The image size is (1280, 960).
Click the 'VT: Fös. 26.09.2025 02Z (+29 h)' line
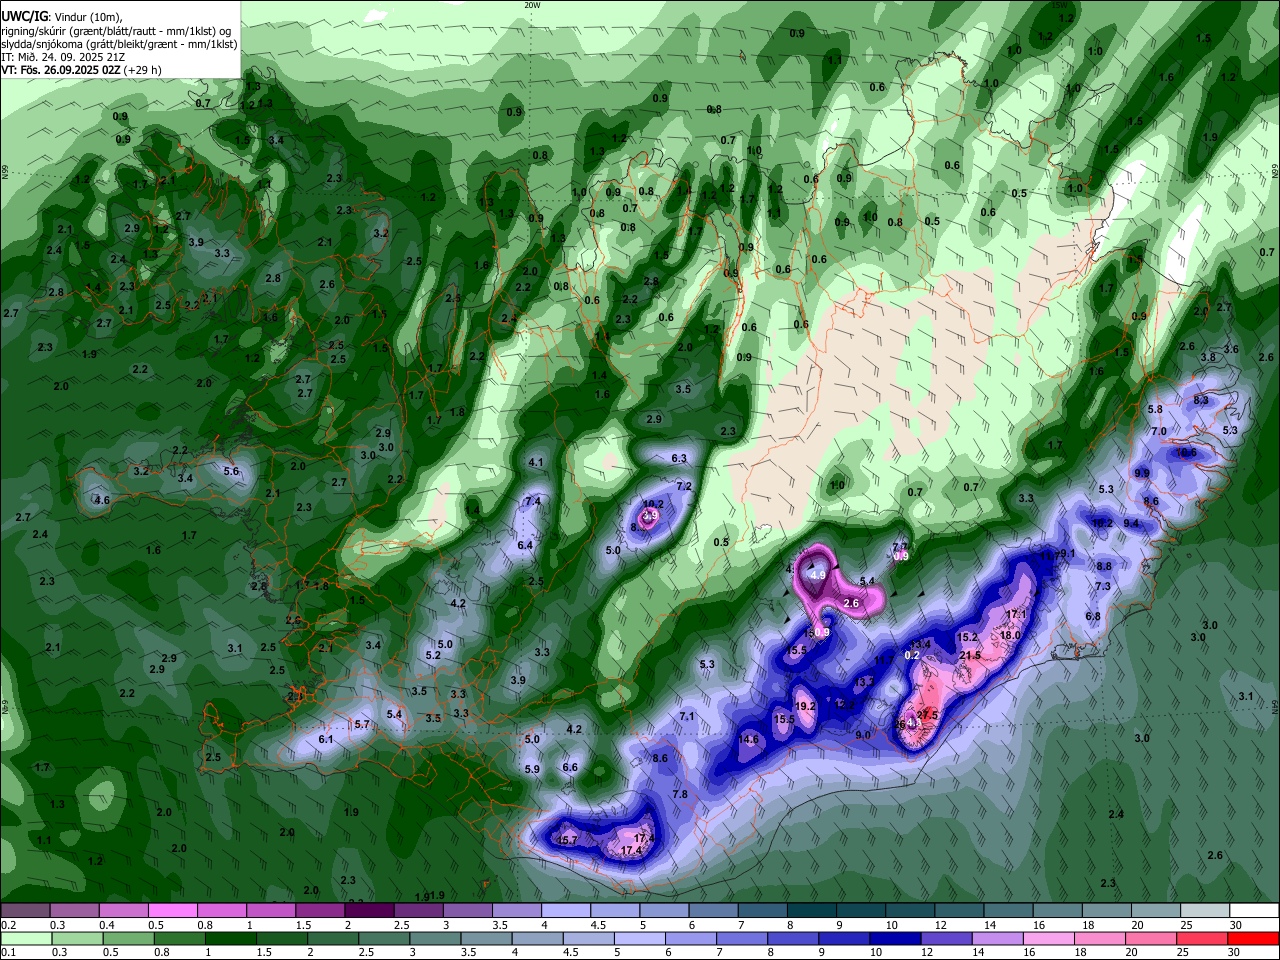(81, 70)
